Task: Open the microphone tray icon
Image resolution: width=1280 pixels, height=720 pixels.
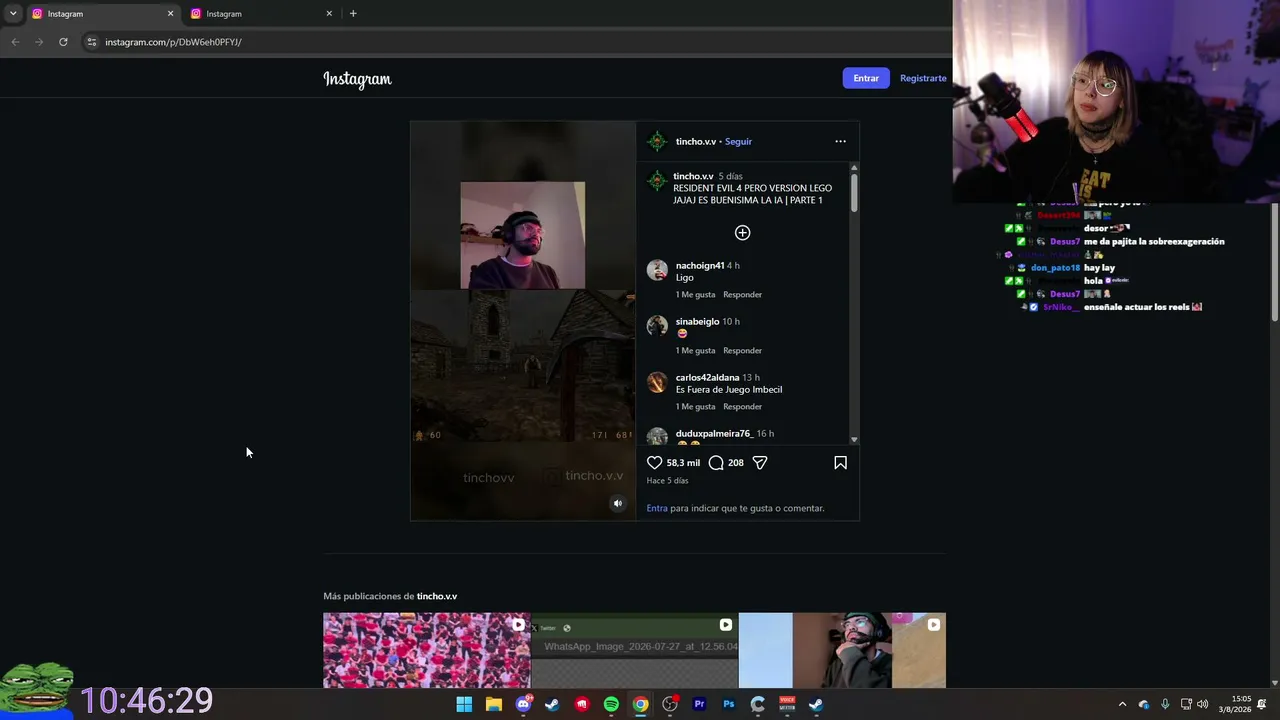Action: pos(1165,704)
